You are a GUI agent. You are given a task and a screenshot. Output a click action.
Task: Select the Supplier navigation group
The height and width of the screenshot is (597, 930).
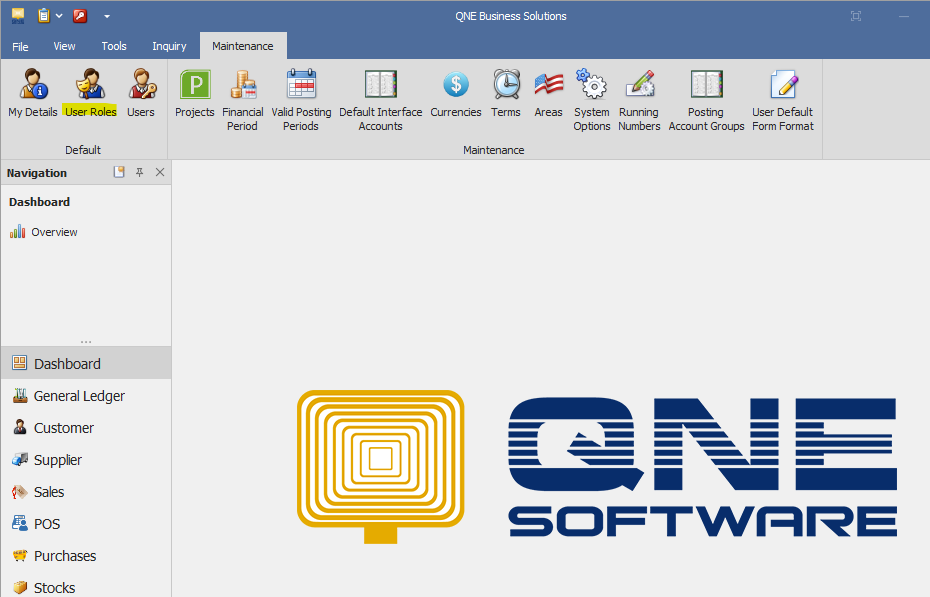[86, 459]
